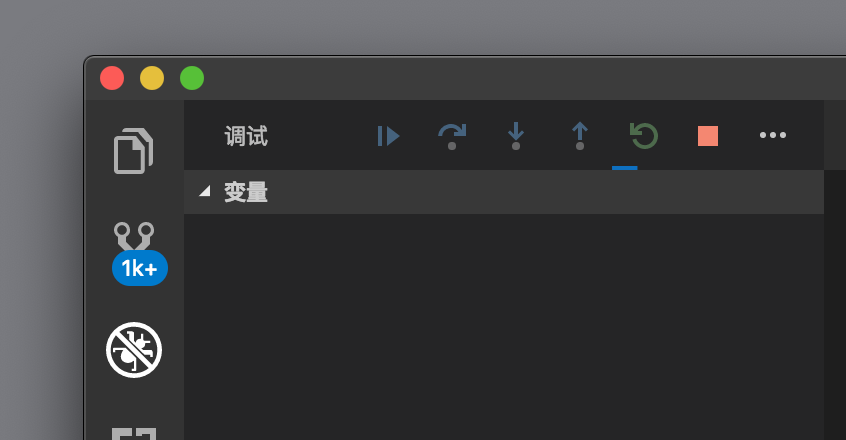
Task: Click the 变量 section header label
Action: click(x=246, y=192)
